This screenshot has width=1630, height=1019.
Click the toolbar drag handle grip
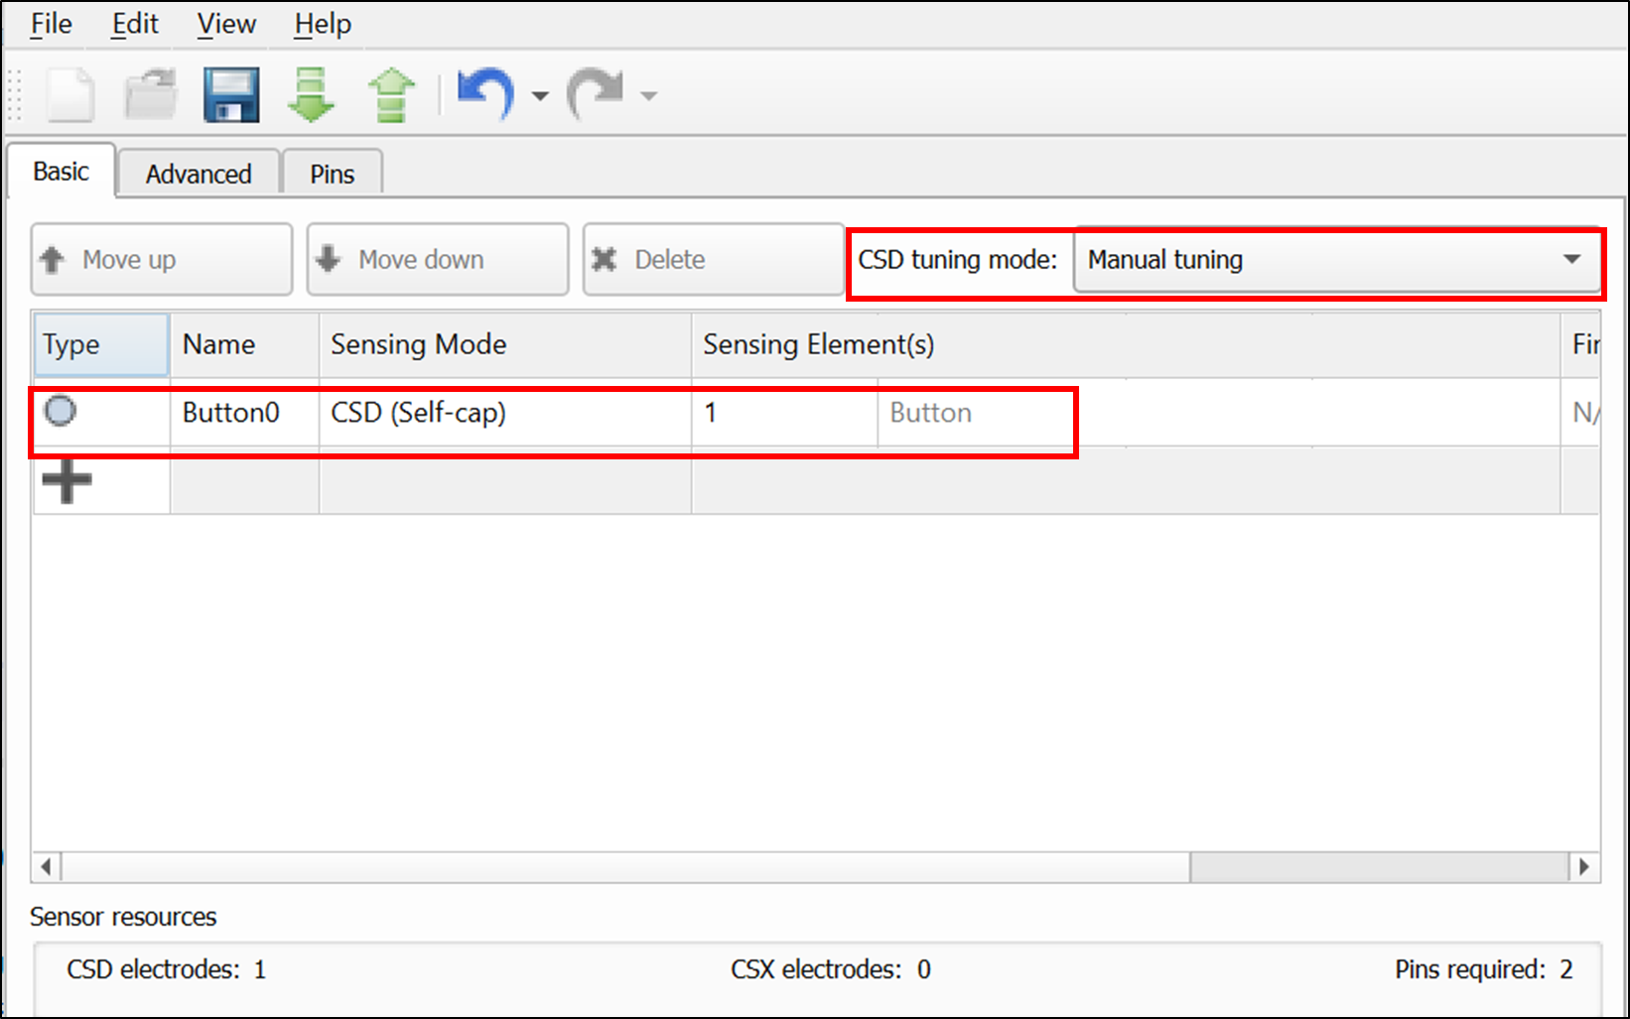(15, 95)
